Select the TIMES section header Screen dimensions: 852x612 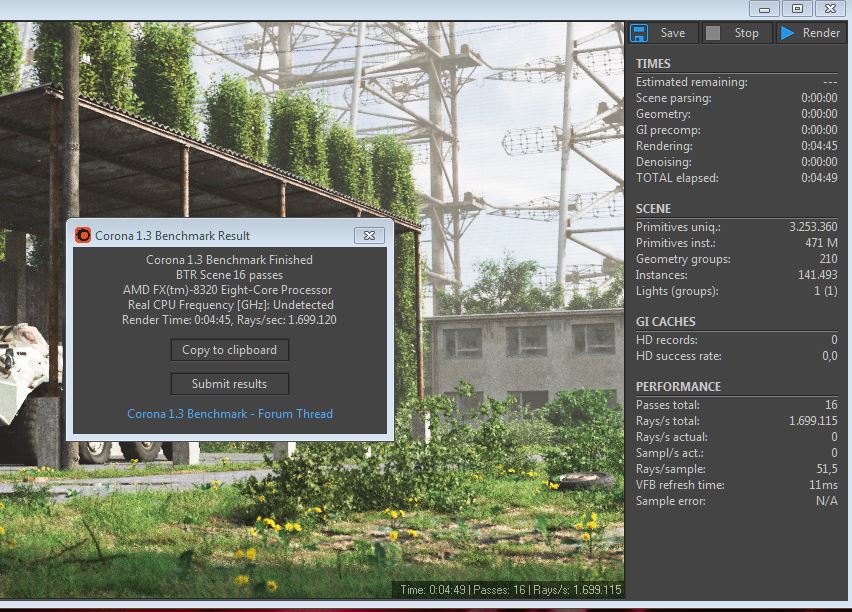point(653,64)
